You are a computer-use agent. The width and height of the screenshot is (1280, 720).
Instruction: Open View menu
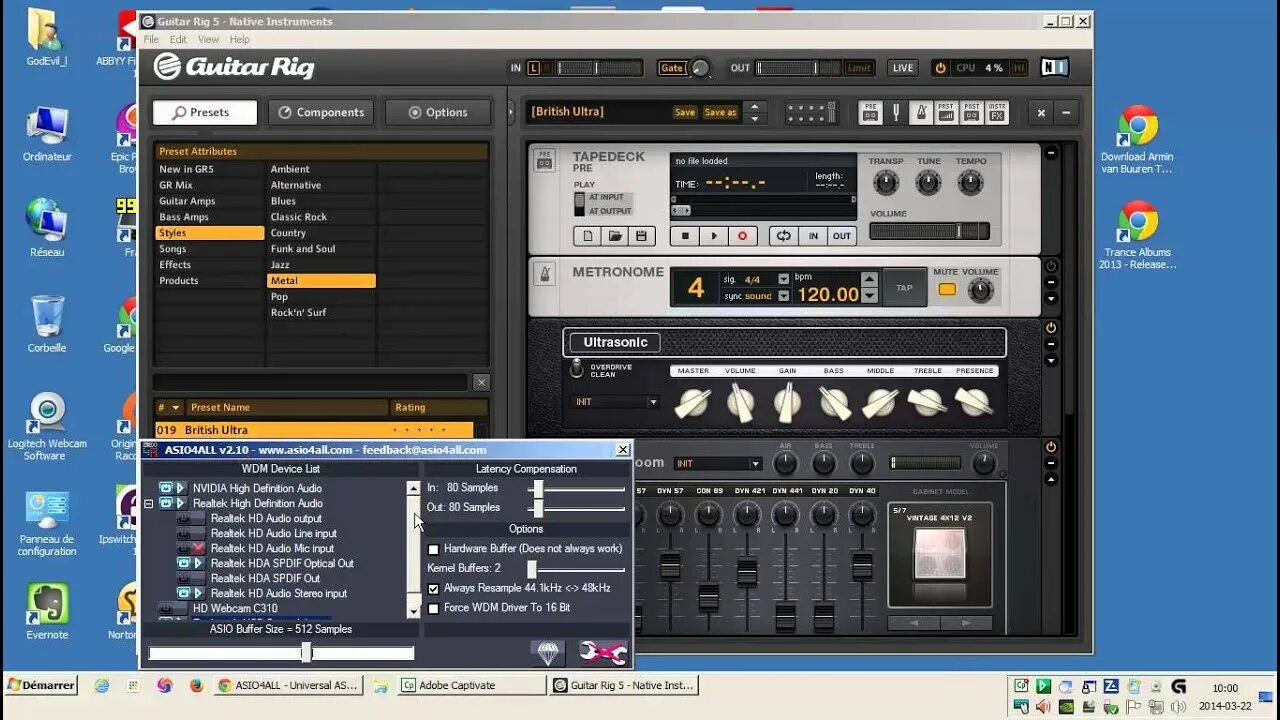pyautogui.click(x=208, y=39)
